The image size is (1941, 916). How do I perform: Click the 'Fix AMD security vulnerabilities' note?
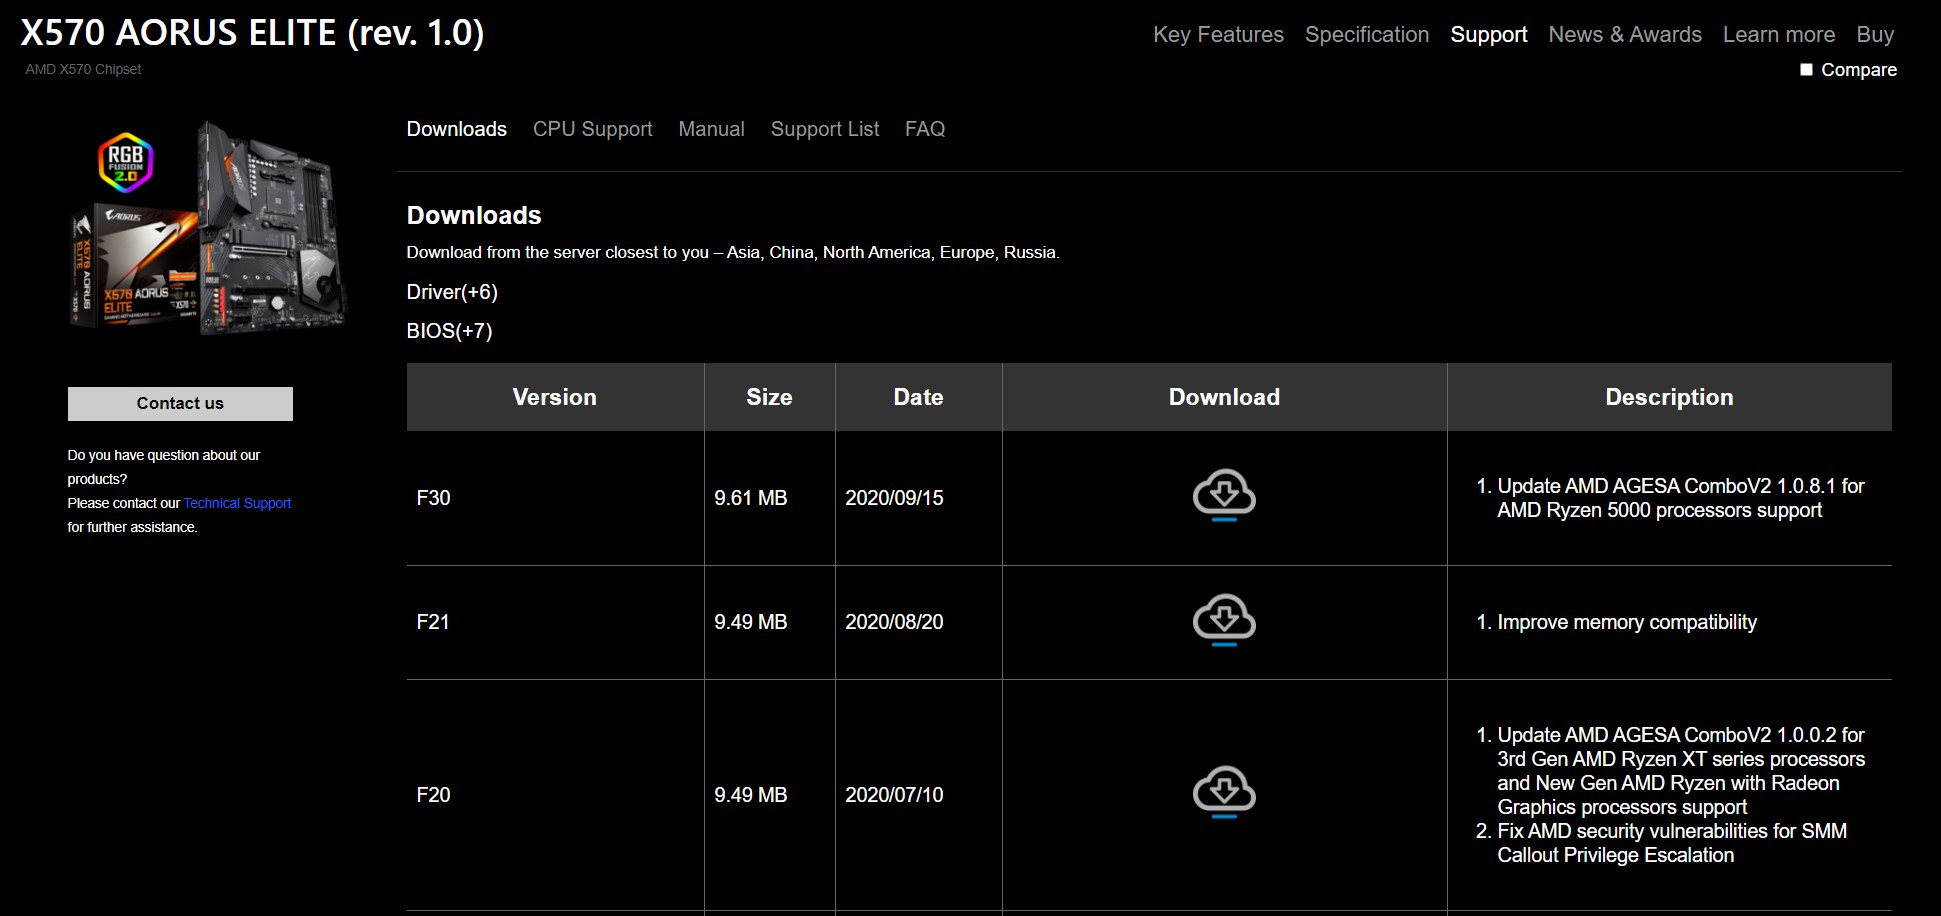click(x=1672, y=843)
